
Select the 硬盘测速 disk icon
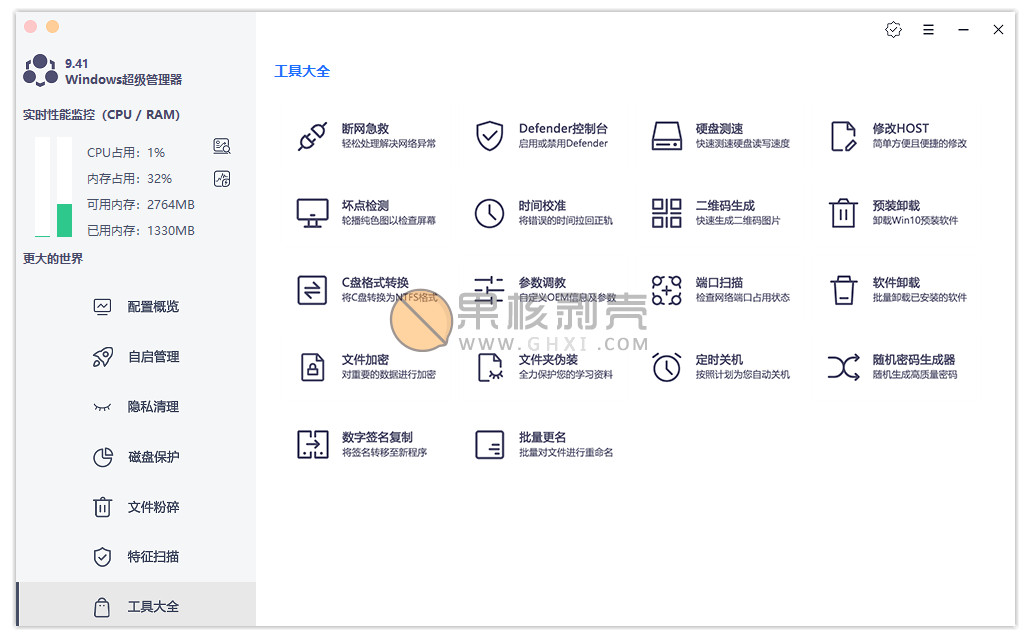[x=666, y=136]
